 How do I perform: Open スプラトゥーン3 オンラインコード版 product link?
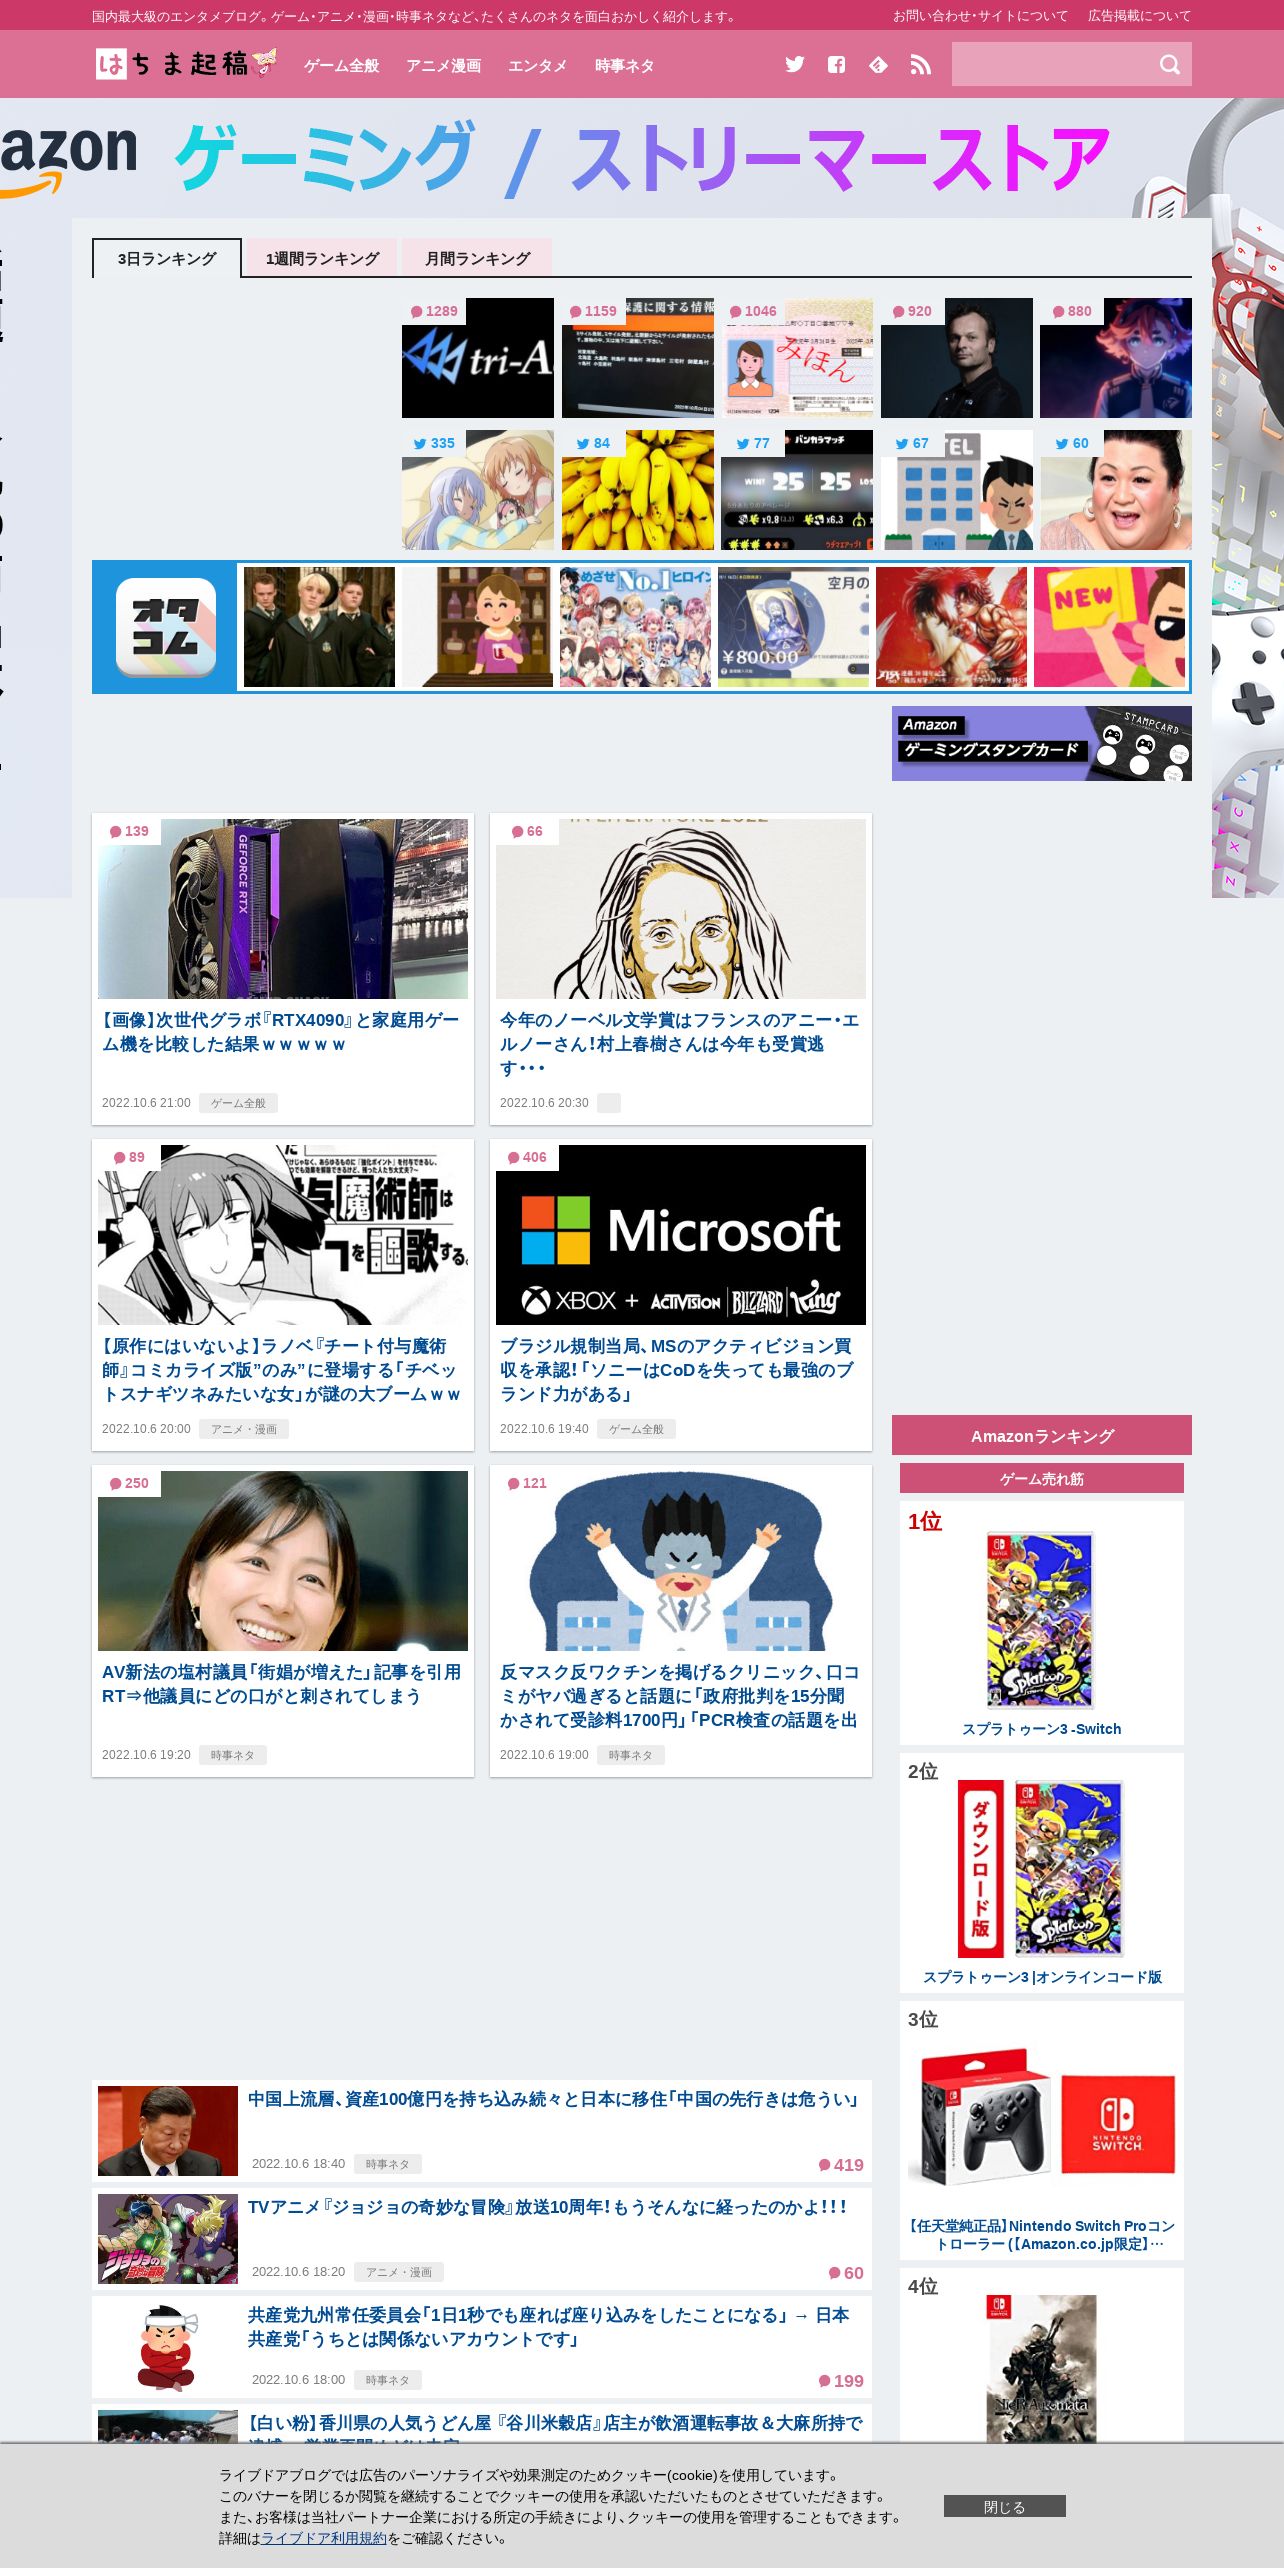point(1042,1977)
